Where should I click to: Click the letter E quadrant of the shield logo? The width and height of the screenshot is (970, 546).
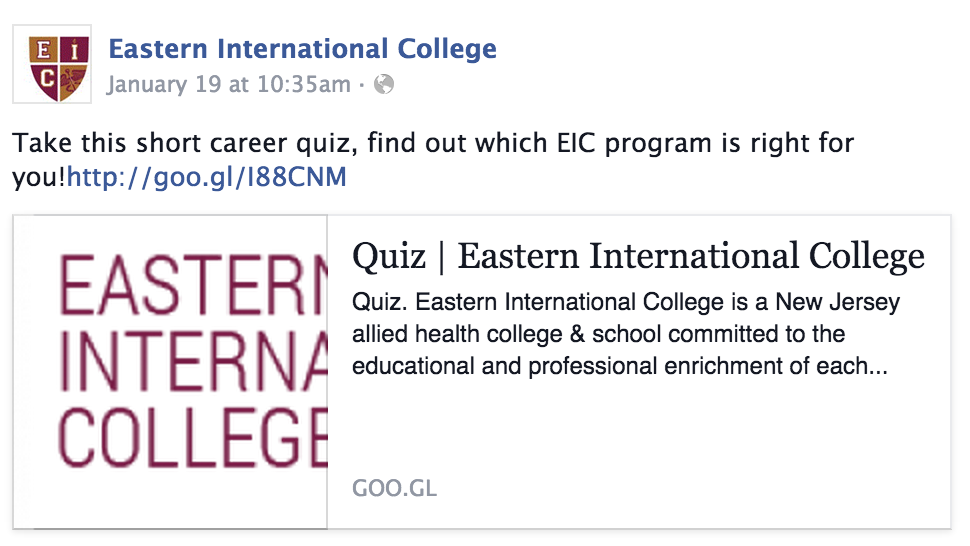point(44,51)
